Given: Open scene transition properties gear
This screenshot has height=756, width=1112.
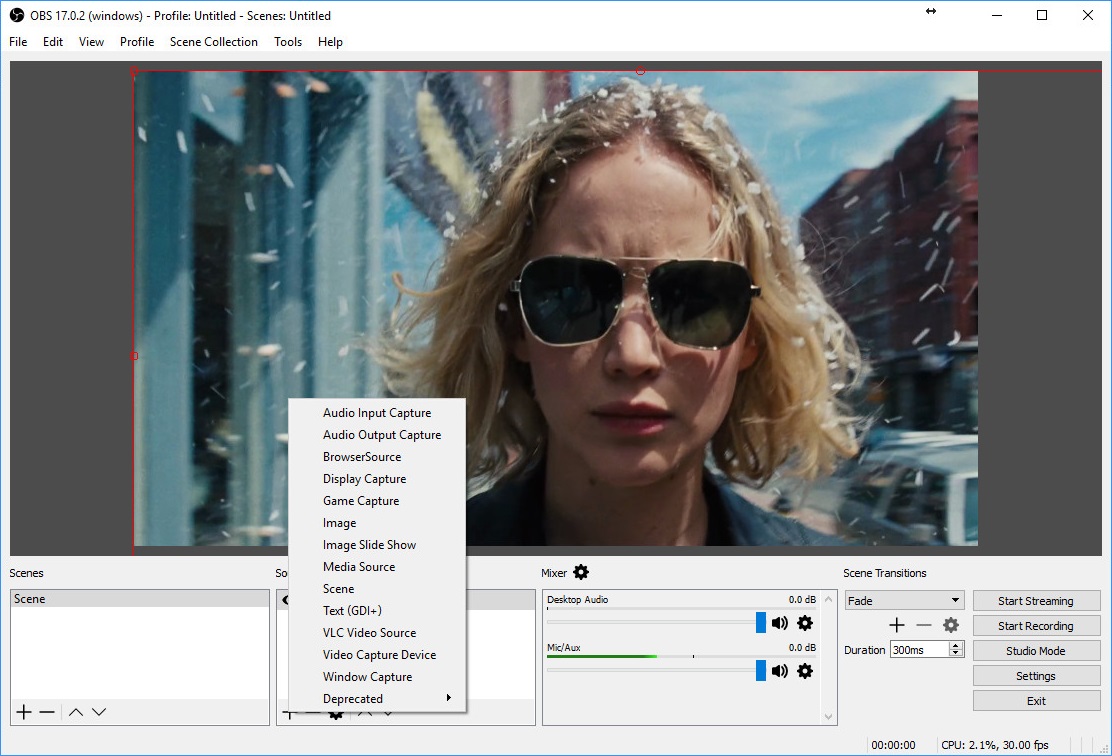Looking at the screenshot, I should [x=951, y=625].
